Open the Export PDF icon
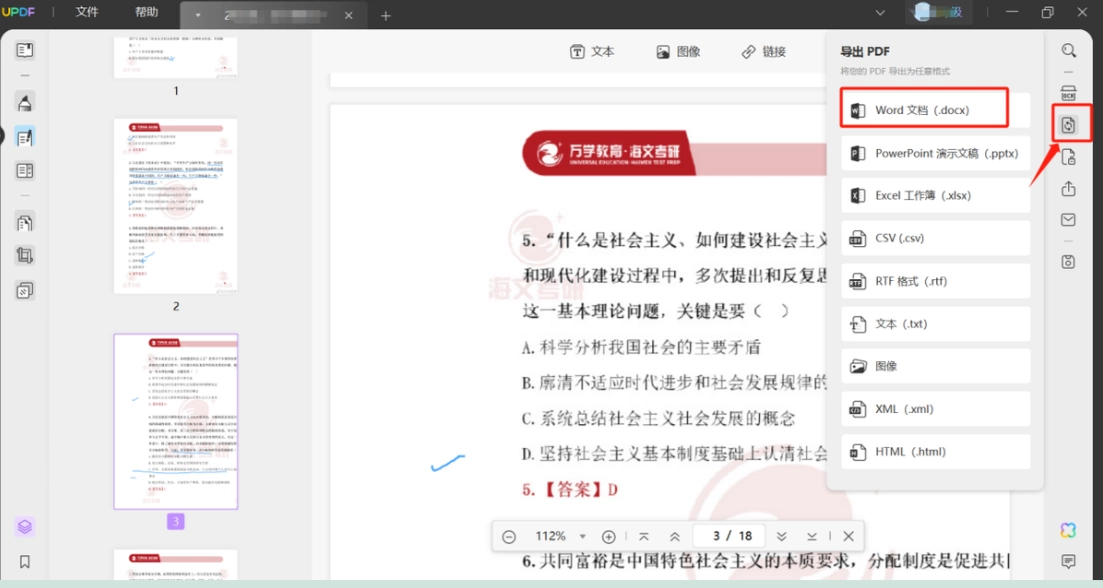Viewport: 1103px width, 588px height. (x=1069, y=125)
